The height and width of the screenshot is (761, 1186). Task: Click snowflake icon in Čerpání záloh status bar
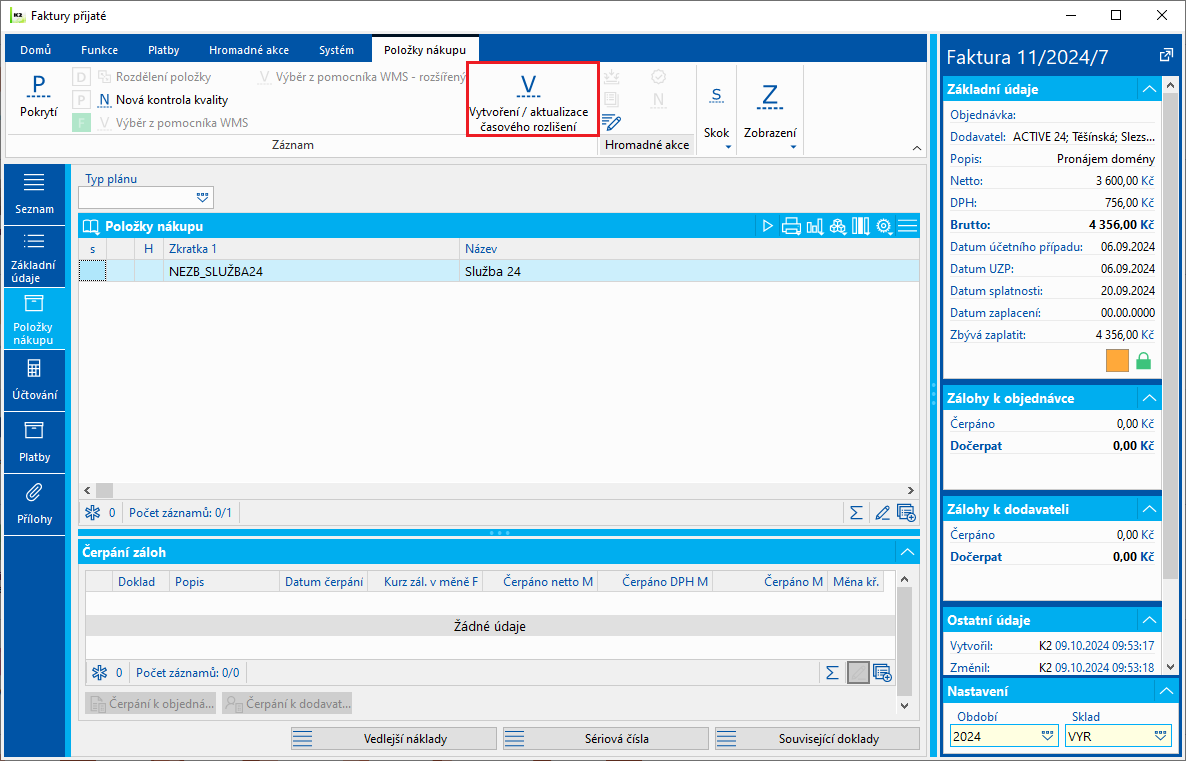pyautogui.click(x=99, y=672)
